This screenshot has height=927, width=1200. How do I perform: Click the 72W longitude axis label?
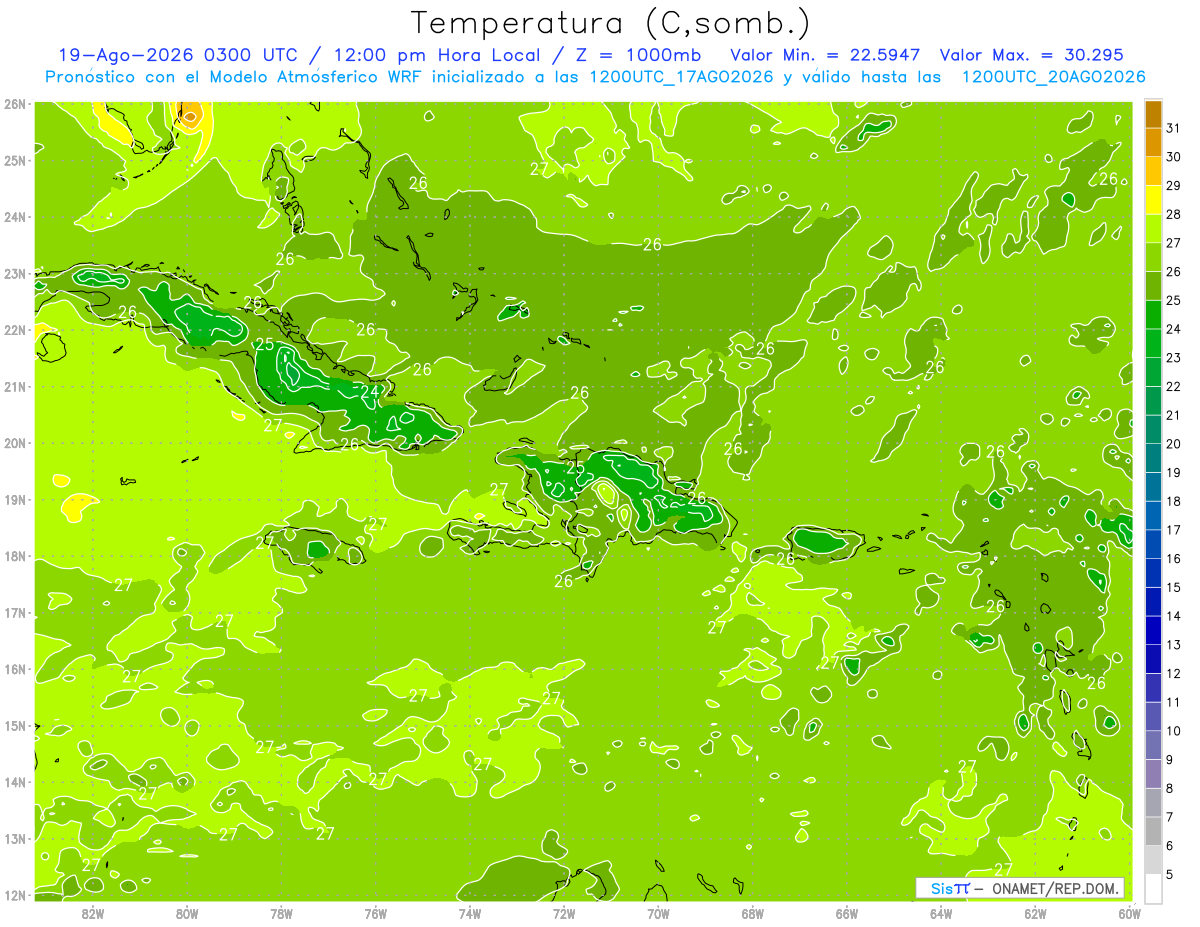click(564, 913)
